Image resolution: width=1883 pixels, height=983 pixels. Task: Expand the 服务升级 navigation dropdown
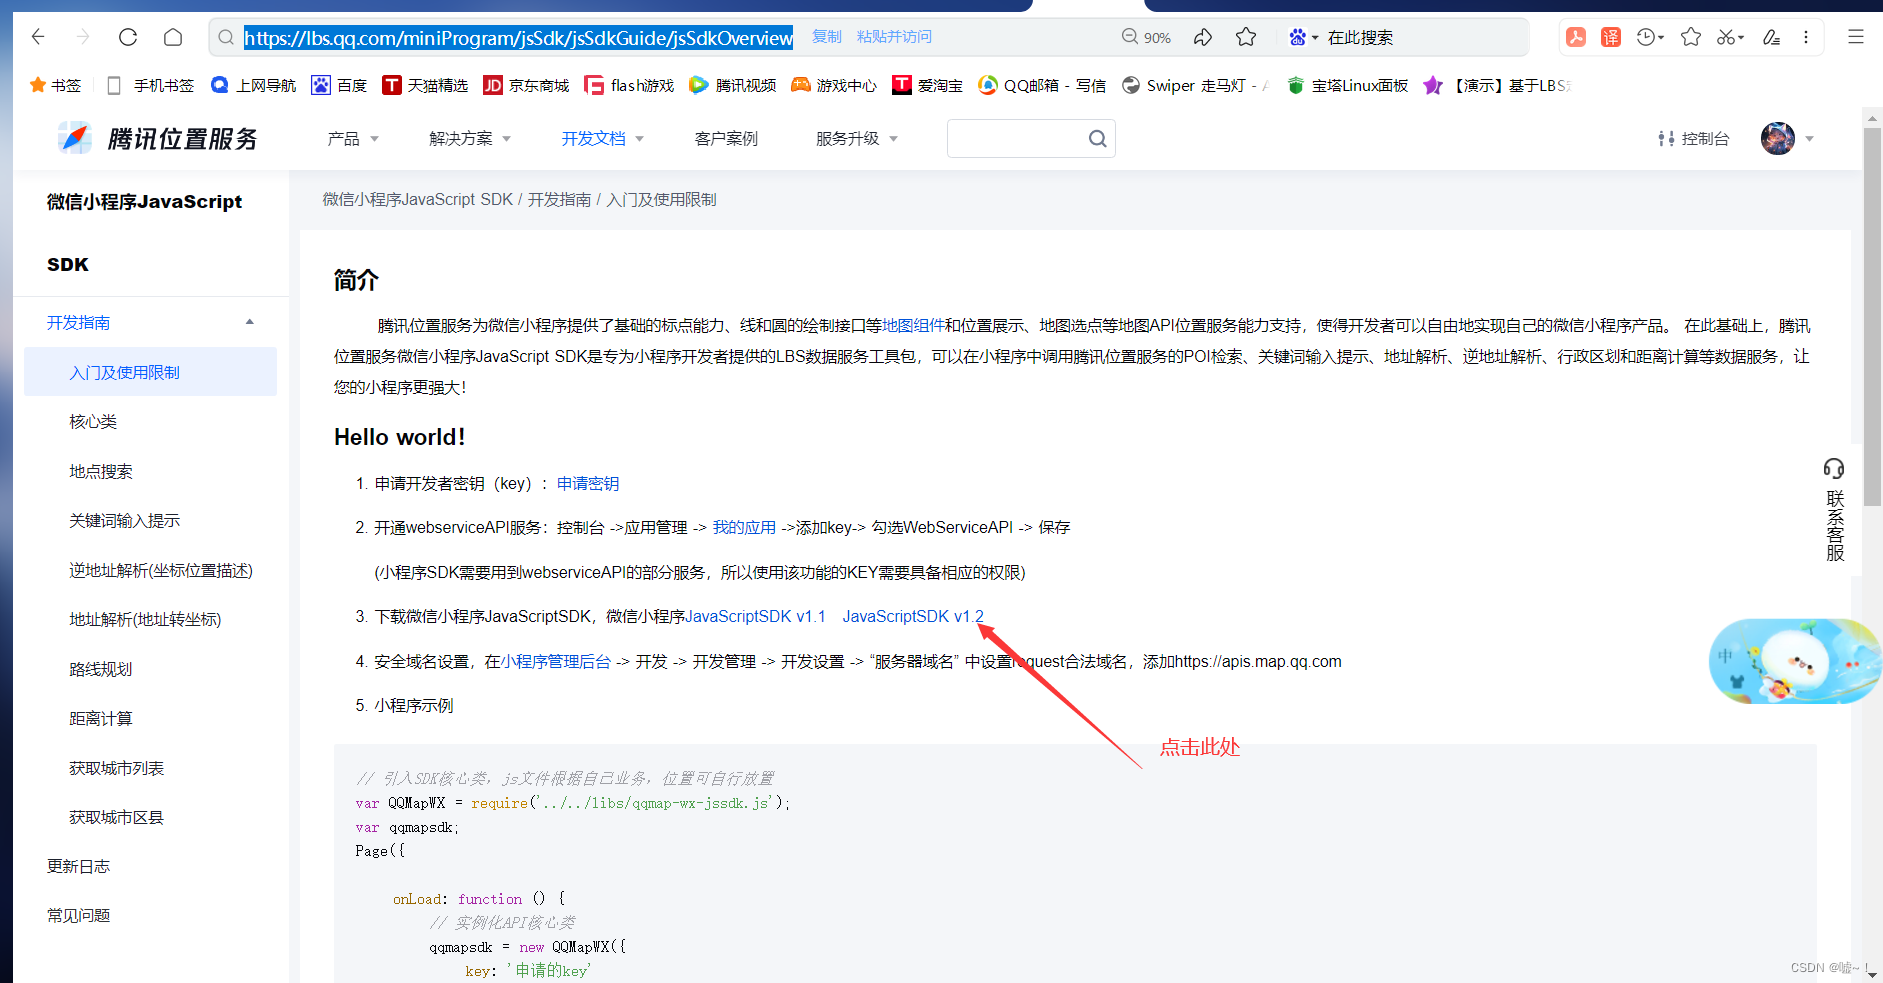coord(857,138)
